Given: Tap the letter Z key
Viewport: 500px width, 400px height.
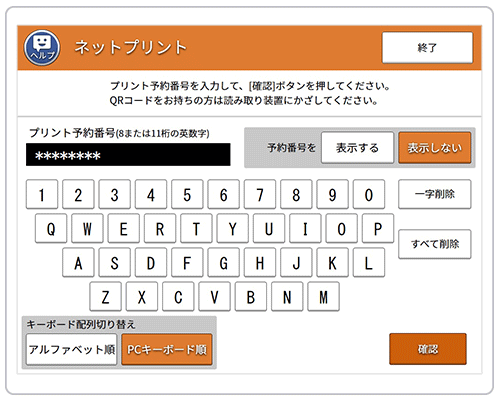Looking at the screenshot, I should click(x=105, y=297).
